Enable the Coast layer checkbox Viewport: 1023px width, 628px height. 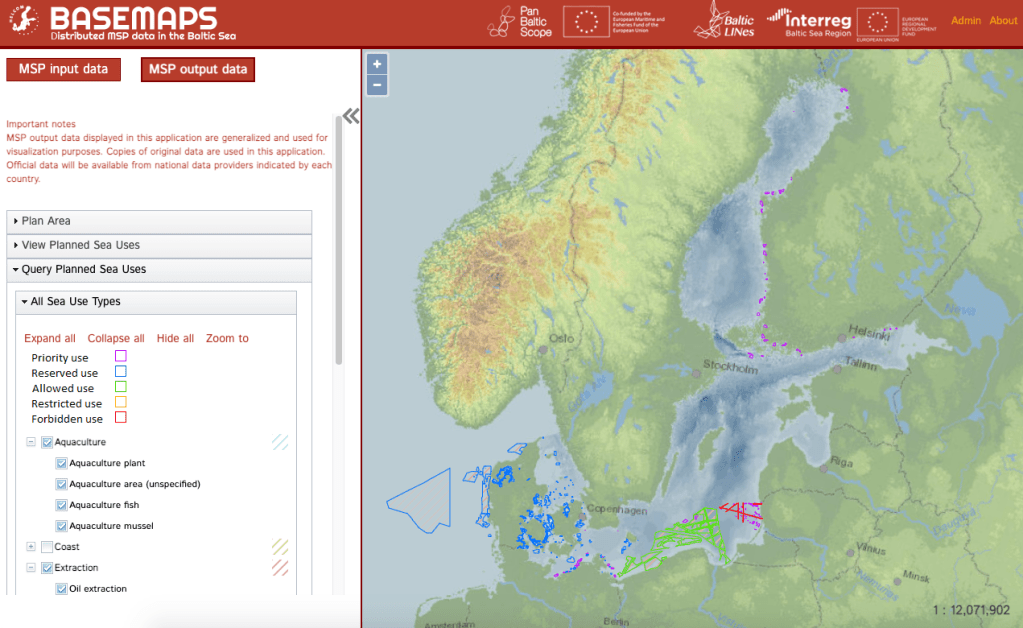point(47,547)
